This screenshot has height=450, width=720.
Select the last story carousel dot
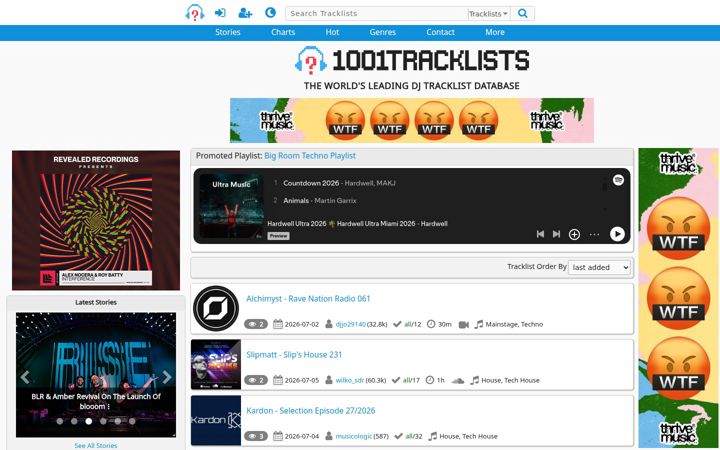point(132,421)
